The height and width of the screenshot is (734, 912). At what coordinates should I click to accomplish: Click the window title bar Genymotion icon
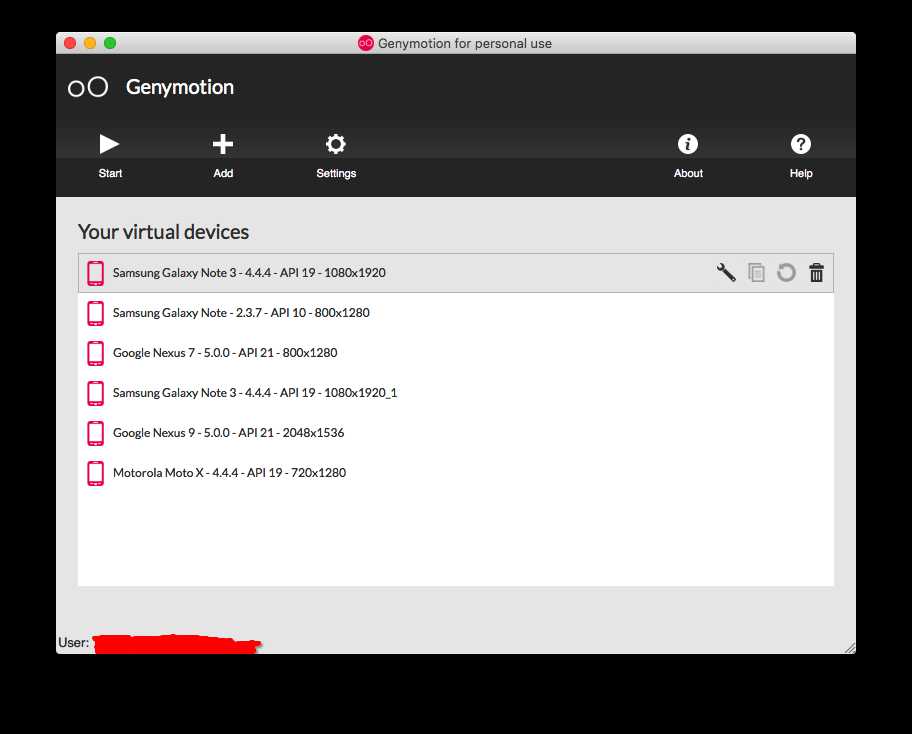(365, 43)
